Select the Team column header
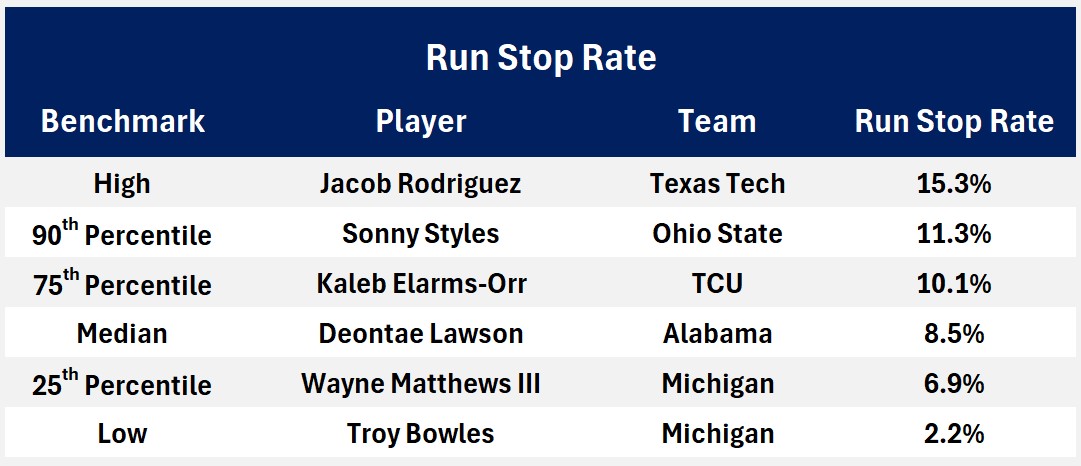Viewport: 1081px width, 466px height. pos(717,122)
